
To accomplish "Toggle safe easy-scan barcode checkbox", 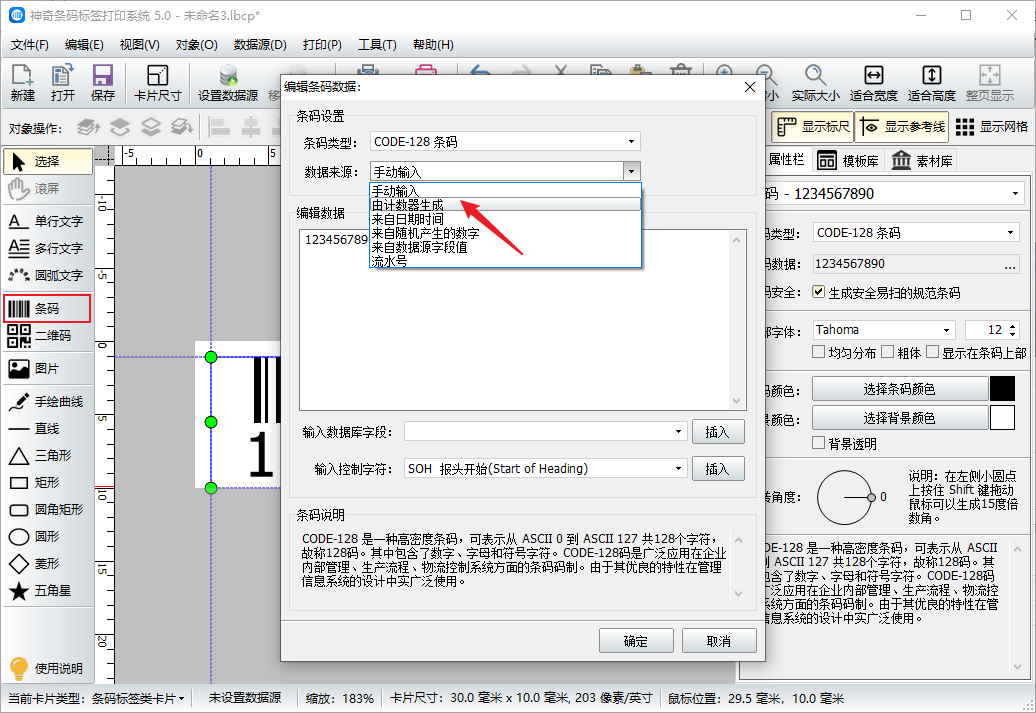I will pos(819,292).
